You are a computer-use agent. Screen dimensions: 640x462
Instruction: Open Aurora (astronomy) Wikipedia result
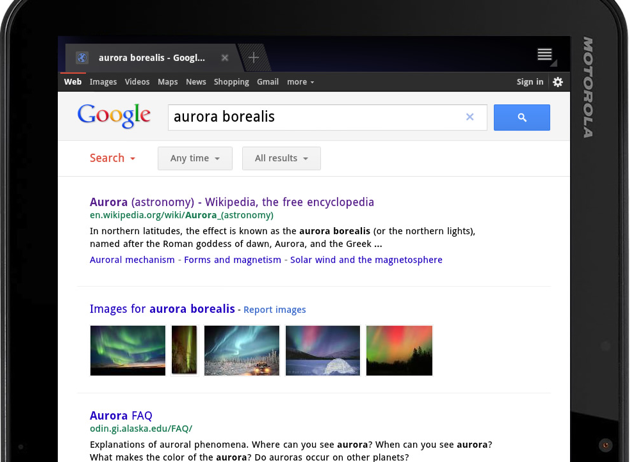(232, 202)
